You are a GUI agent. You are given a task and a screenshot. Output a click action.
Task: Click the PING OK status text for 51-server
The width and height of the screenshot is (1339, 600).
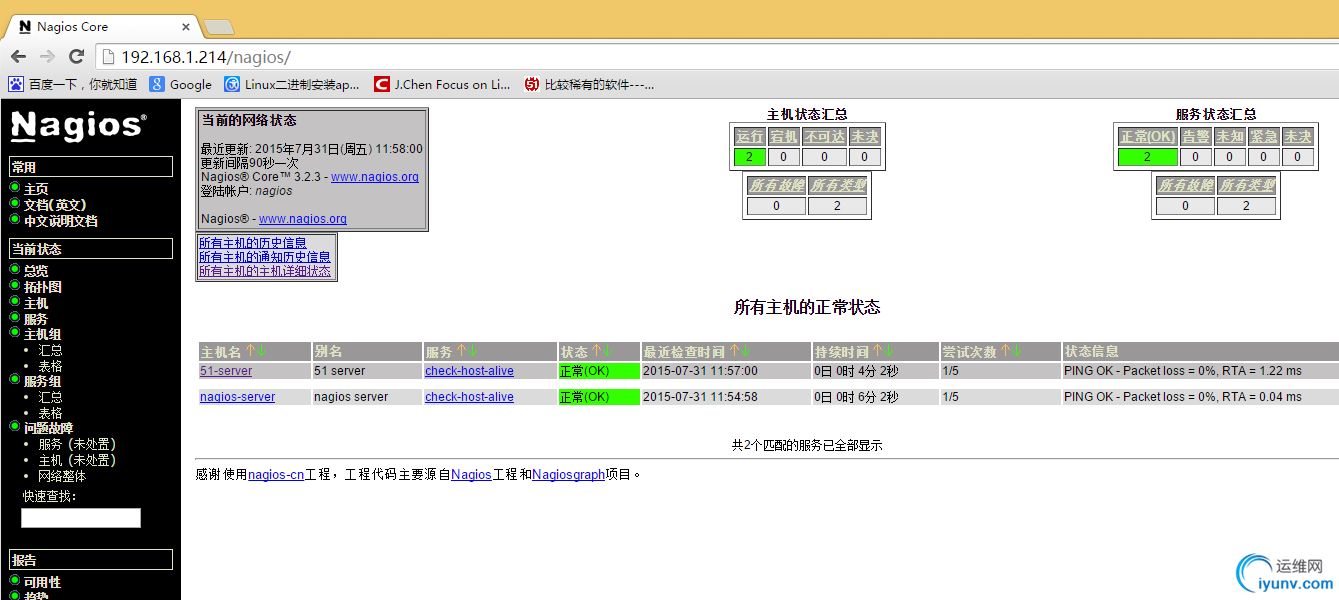coord(1183,371)
